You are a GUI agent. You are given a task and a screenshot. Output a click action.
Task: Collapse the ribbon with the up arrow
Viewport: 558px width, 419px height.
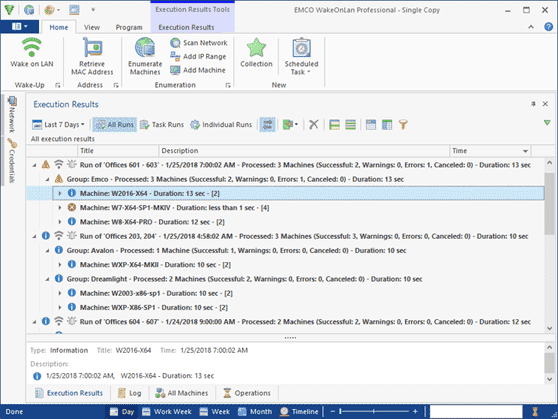tap(531, 27)
